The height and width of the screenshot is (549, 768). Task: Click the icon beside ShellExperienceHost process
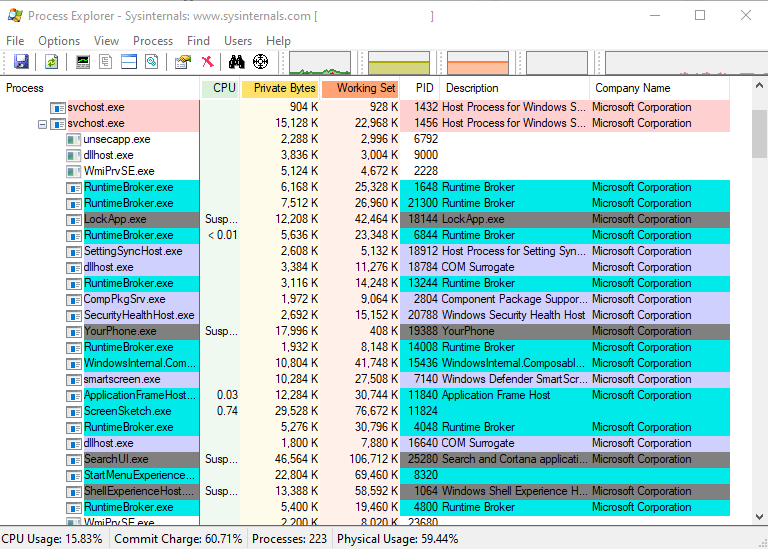pyautogui.click(x=74, y=491)
